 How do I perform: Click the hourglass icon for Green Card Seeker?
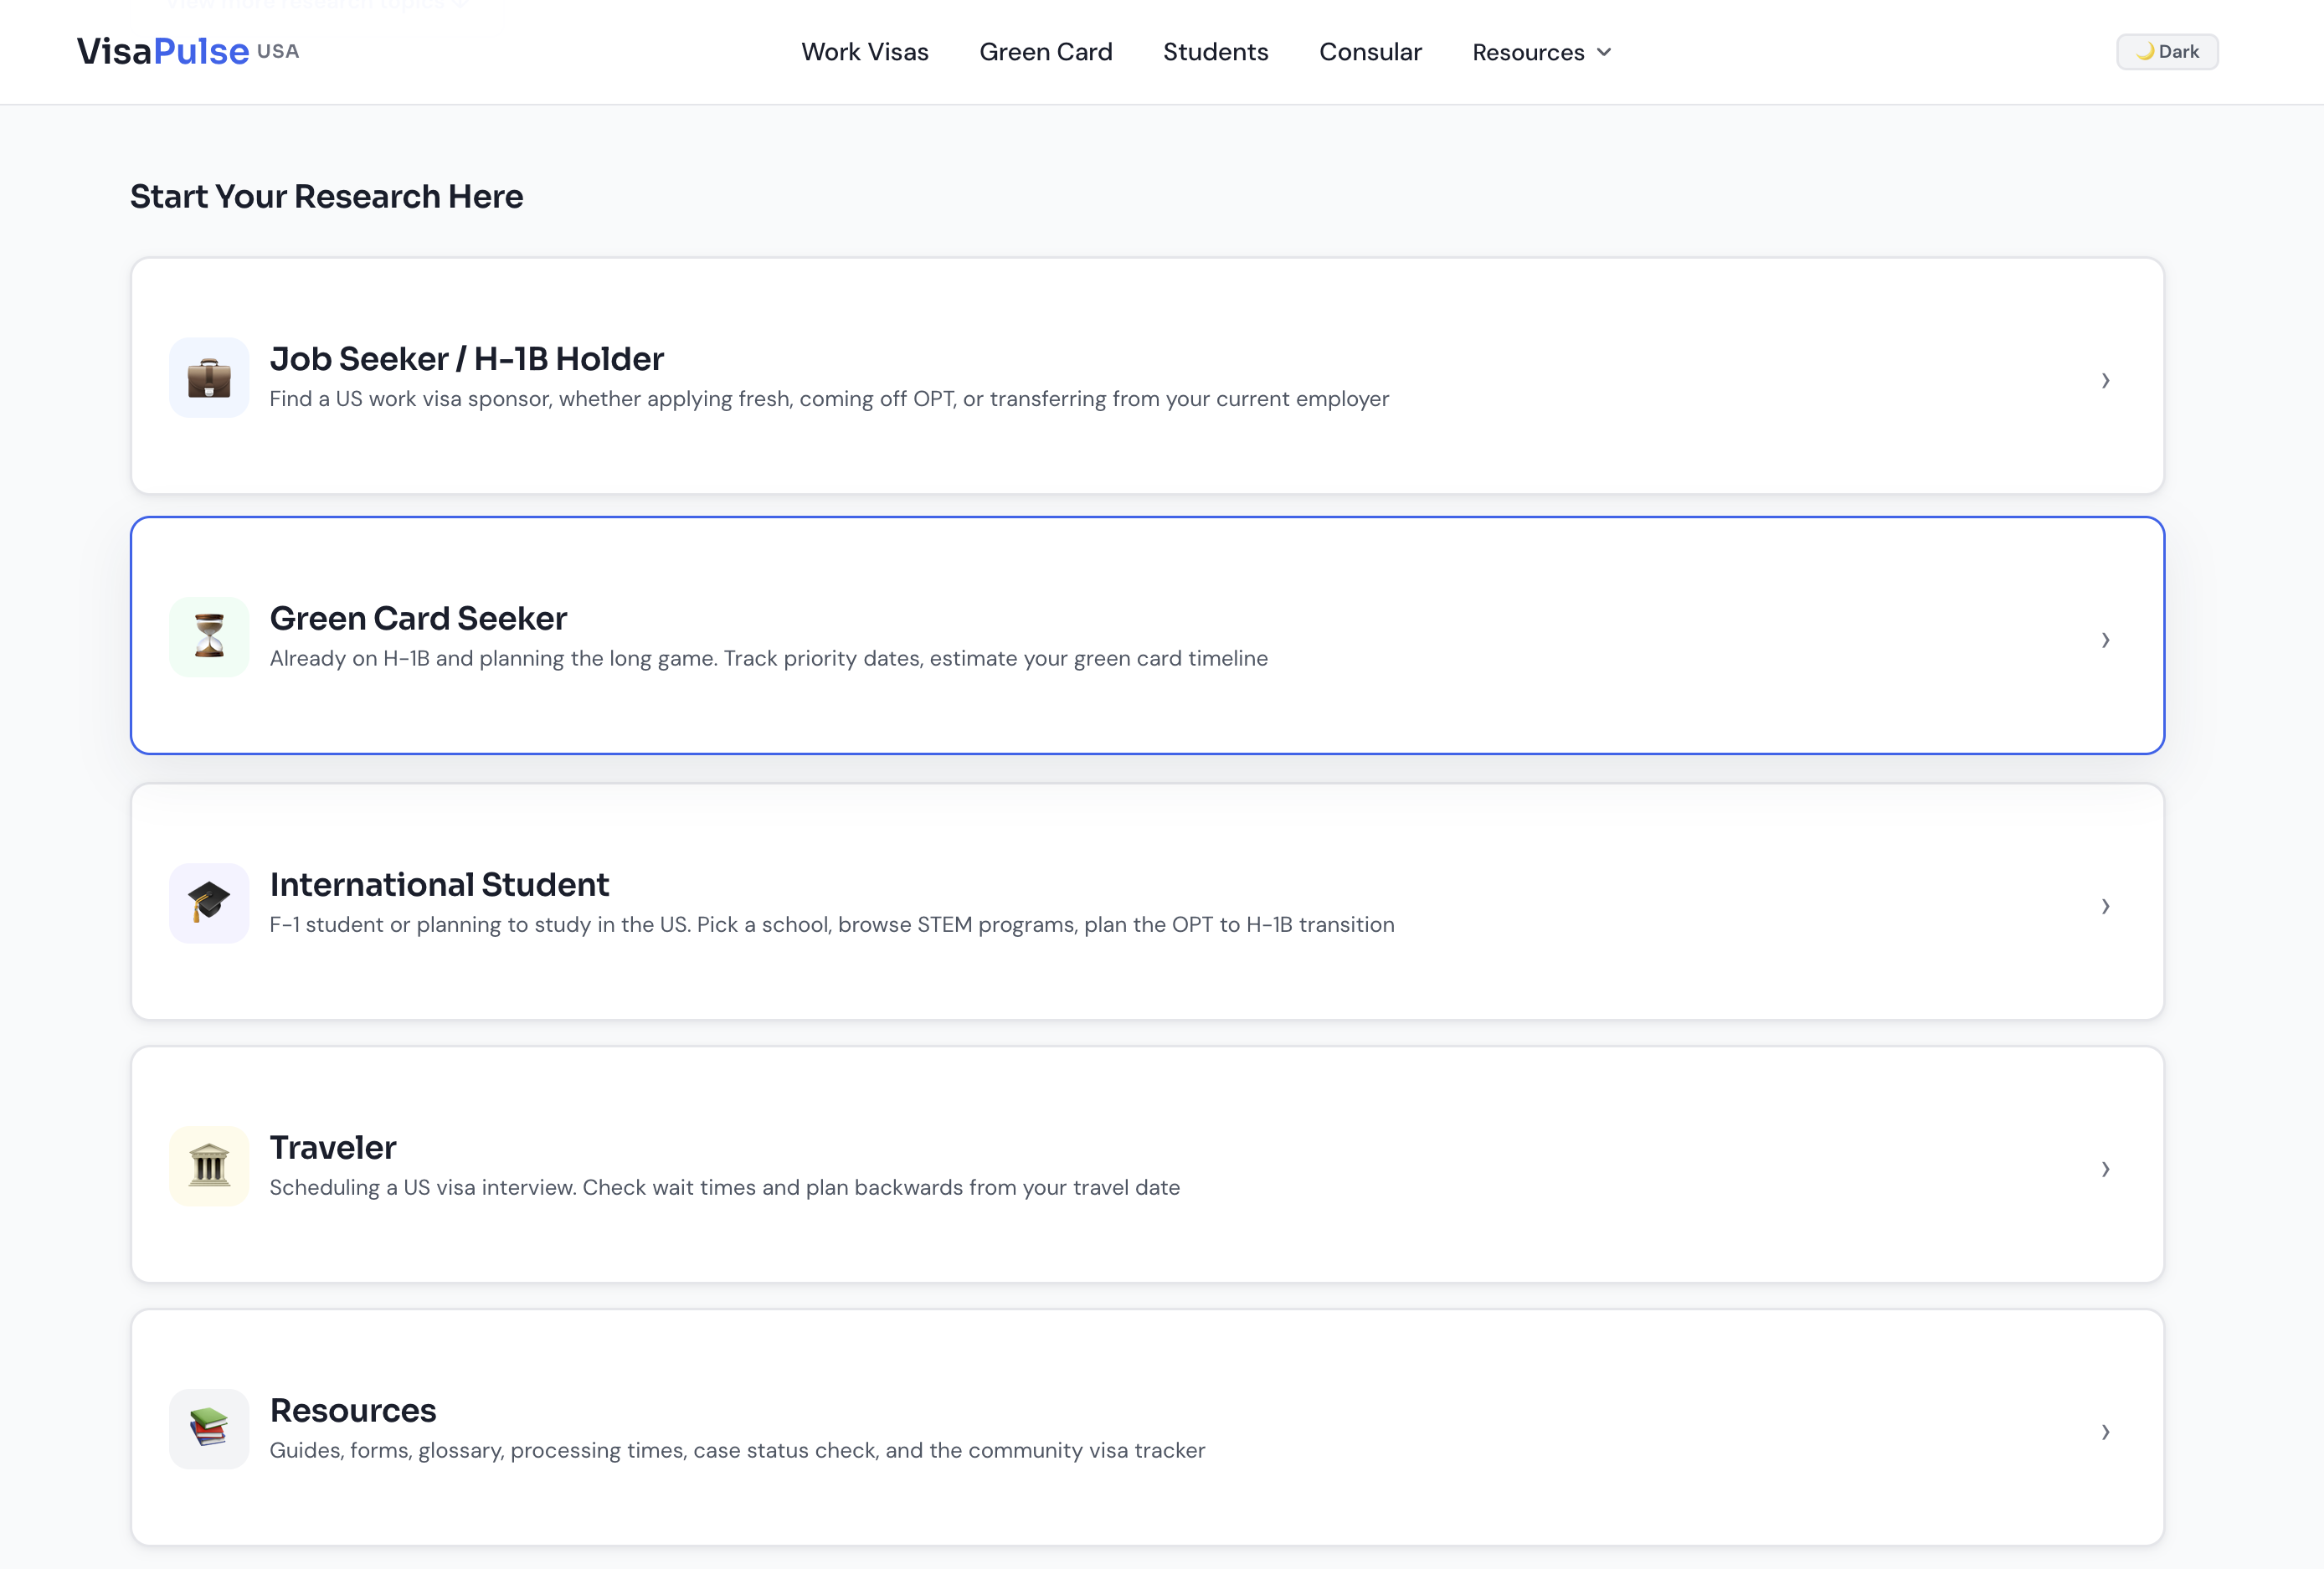pos(209,637)
